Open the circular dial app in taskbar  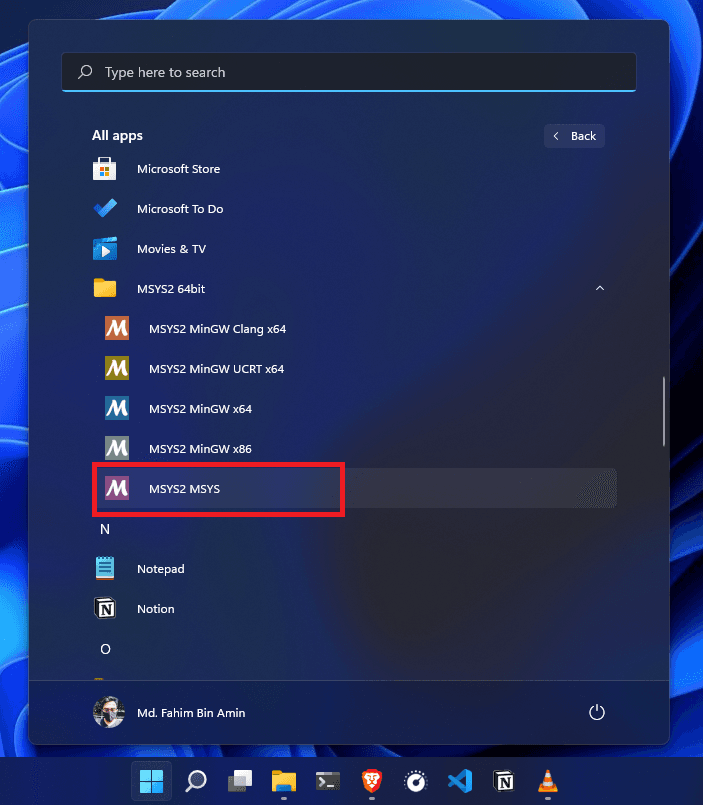(x=416, y=782)
